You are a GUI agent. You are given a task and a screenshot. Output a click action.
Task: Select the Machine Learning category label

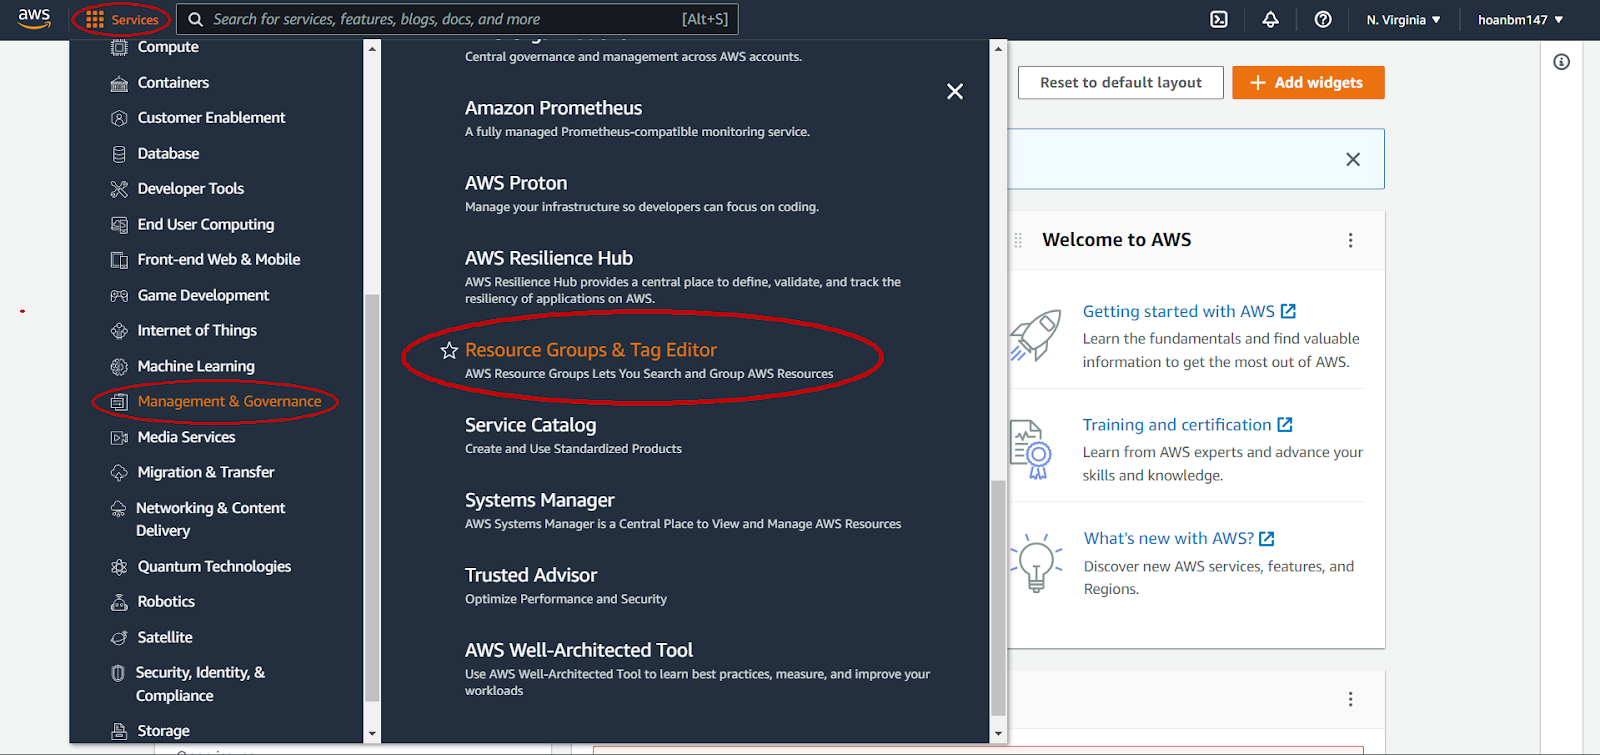tap(196, 366)
